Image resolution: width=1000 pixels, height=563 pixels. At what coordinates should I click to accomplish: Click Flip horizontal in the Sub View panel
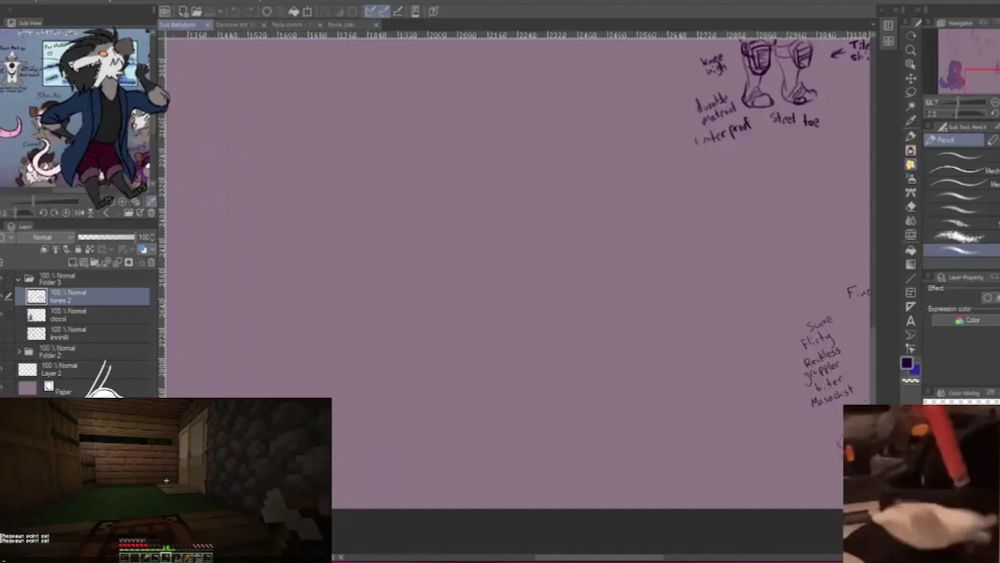pyautogui.click(x=79, y=213)
